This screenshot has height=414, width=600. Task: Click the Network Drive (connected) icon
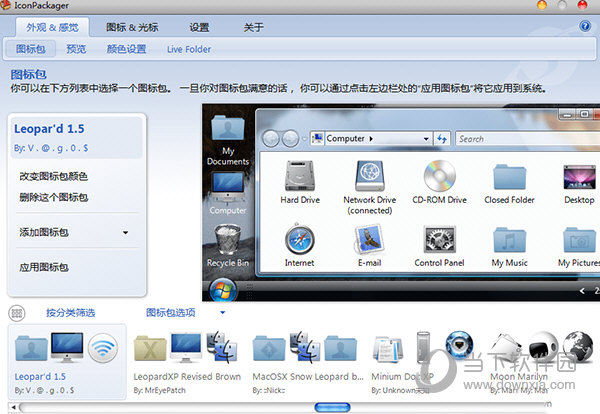[x=370, y=175]
